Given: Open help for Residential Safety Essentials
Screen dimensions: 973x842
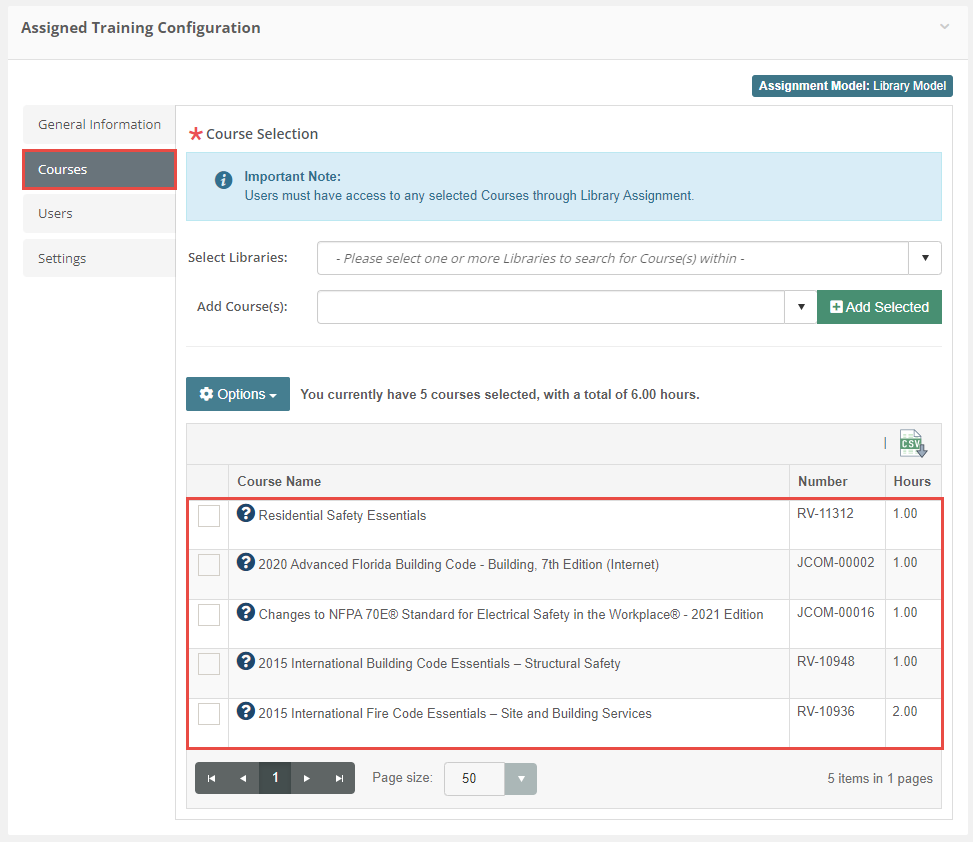Looking at the screenshot, I should pos(246,513).
